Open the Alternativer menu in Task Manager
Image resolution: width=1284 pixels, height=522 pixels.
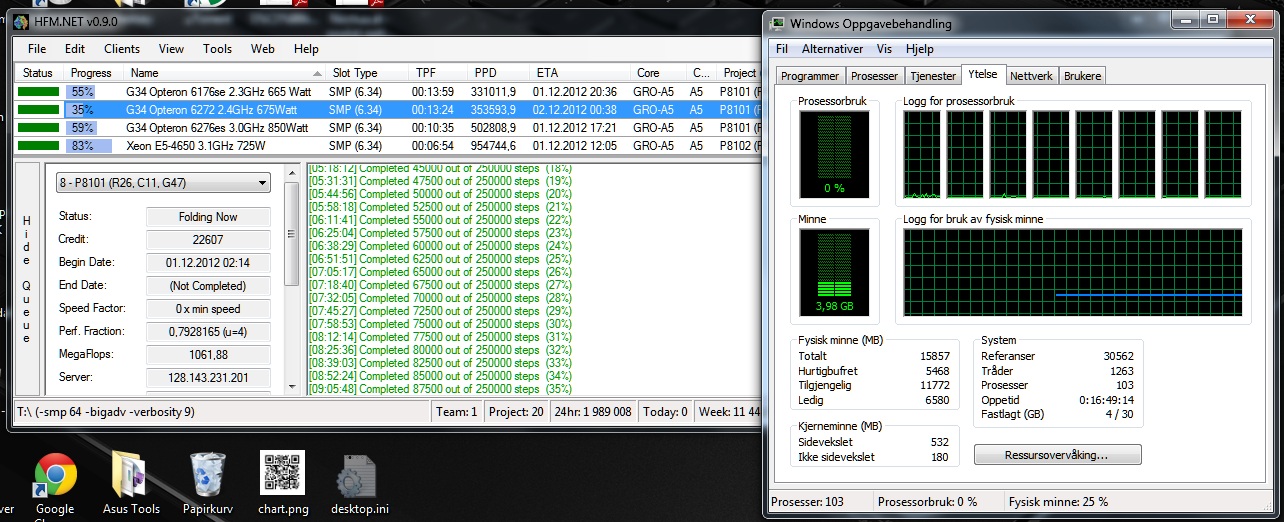click(832, 49)
